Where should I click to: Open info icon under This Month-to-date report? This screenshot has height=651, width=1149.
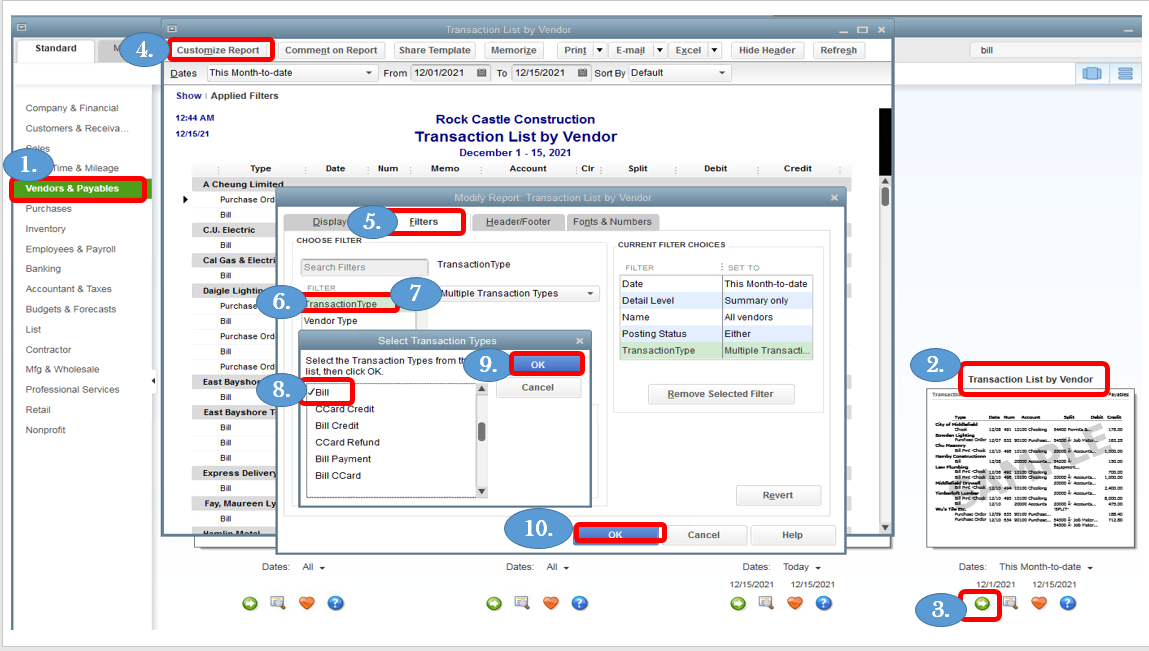(x=1011, y=603)
